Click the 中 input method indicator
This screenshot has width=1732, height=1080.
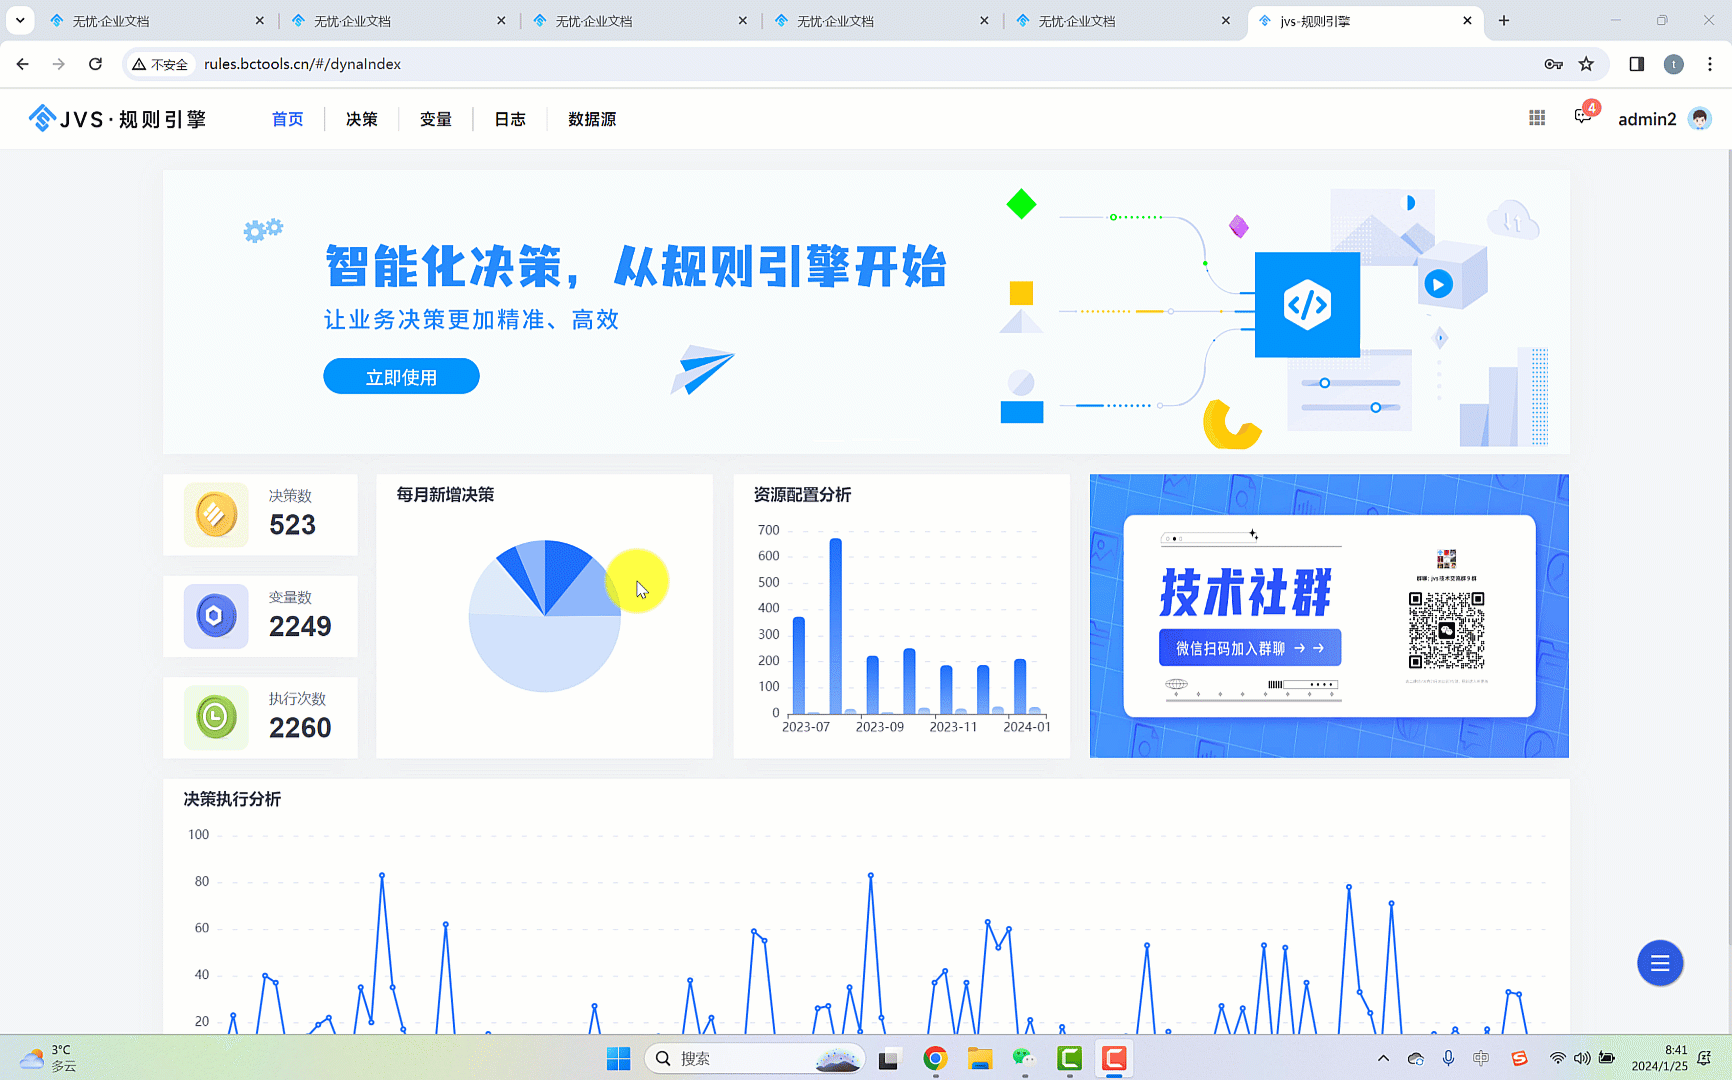1481,1058
